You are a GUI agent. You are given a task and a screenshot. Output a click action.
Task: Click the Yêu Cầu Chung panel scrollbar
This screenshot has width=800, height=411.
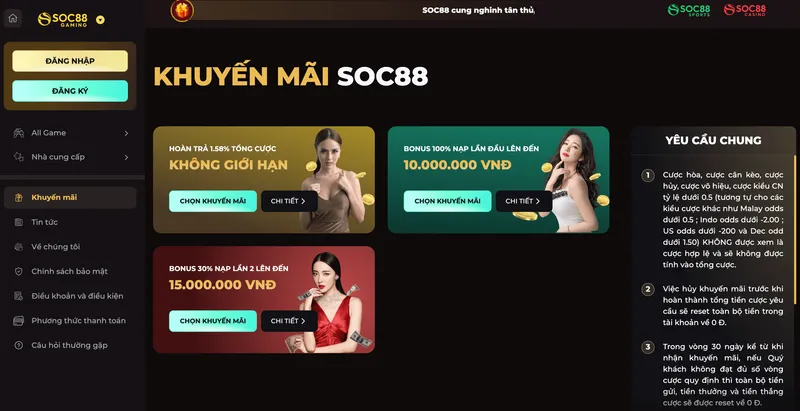pos(794,229)
